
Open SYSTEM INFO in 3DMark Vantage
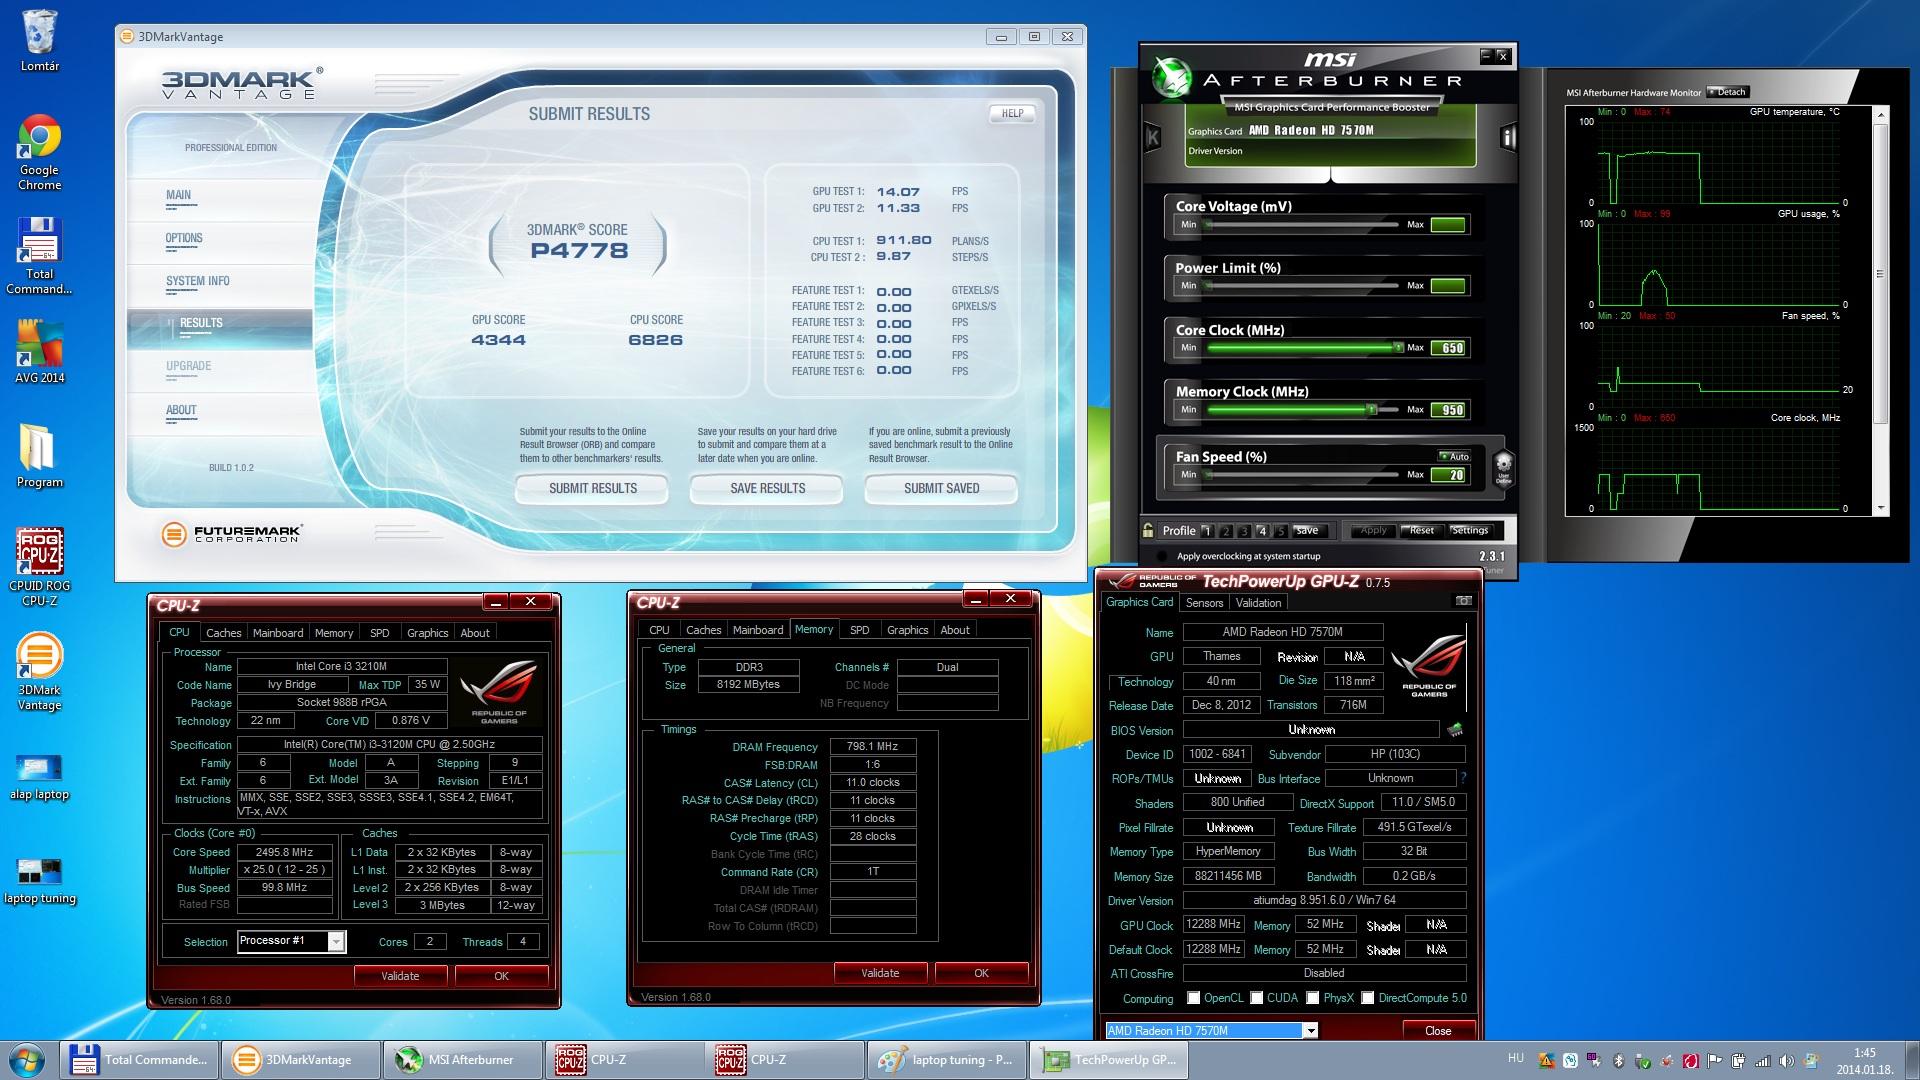coord(198,281)
